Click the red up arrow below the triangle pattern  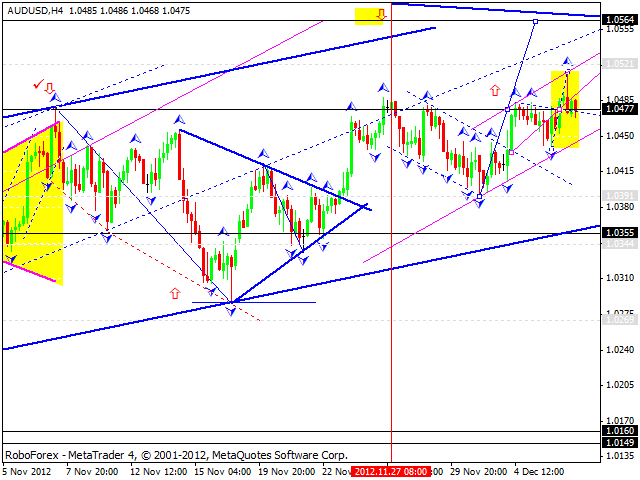pyautogui.click(x=176, y=293)
